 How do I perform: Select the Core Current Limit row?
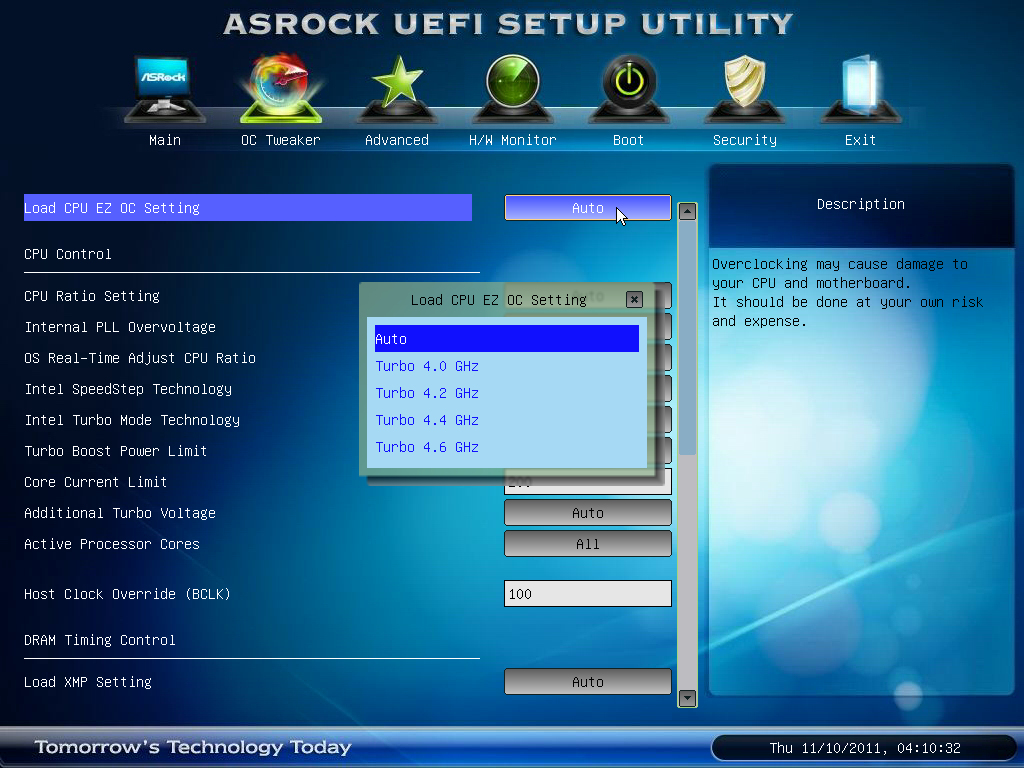coord(95,482)
